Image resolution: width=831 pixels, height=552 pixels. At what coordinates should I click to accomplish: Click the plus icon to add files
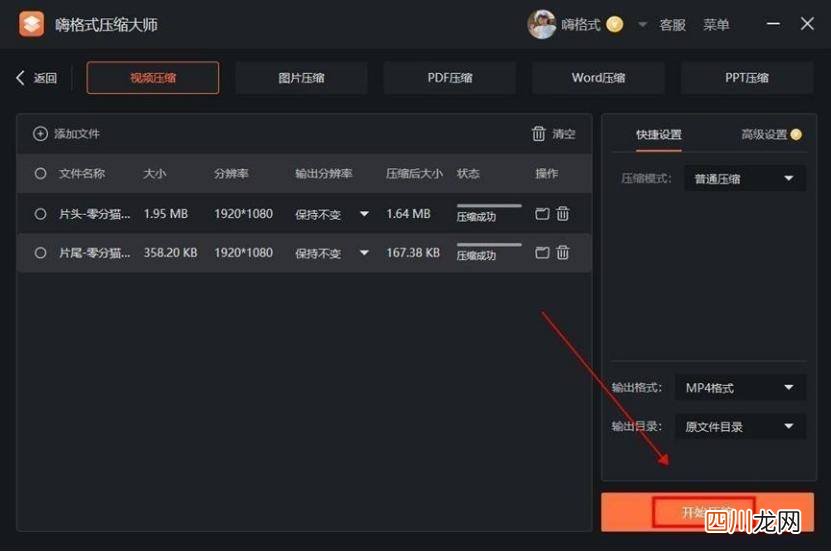40,133
